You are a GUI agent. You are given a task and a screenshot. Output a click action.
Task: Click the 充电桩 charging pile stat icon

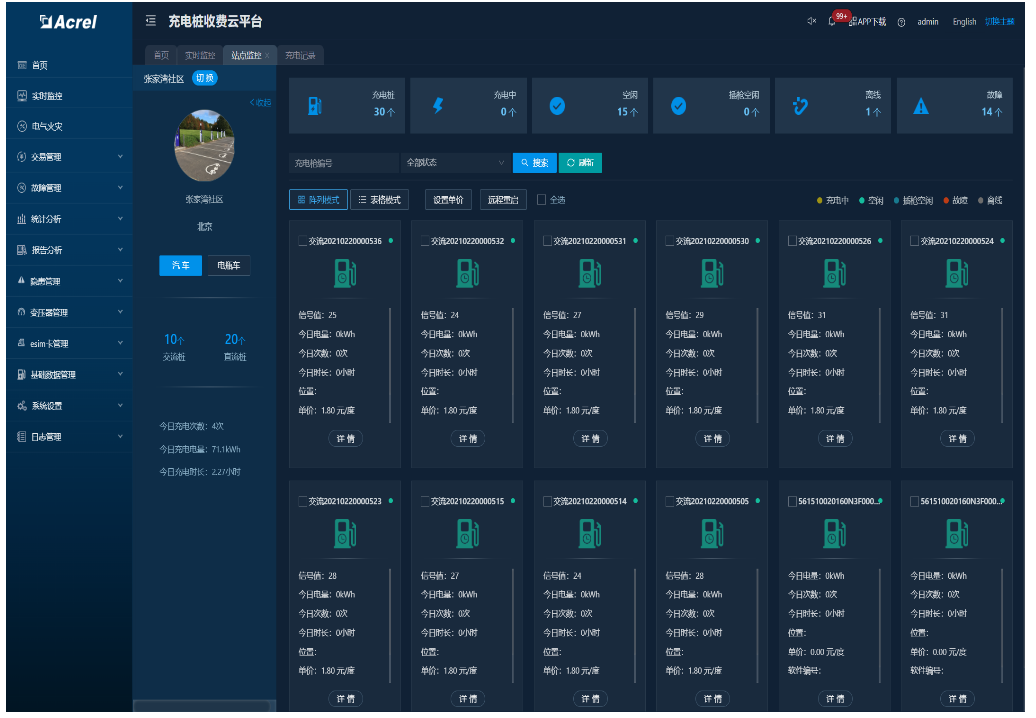pos(314,106)
